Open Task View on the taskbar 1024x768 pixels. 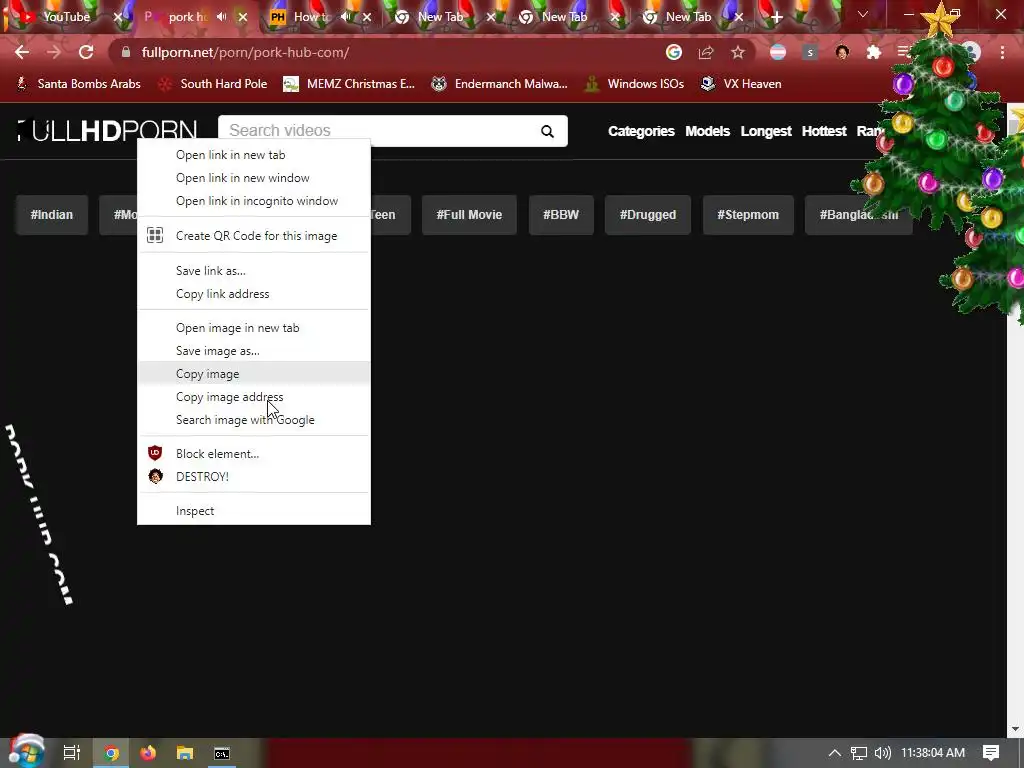click(72, 753)
